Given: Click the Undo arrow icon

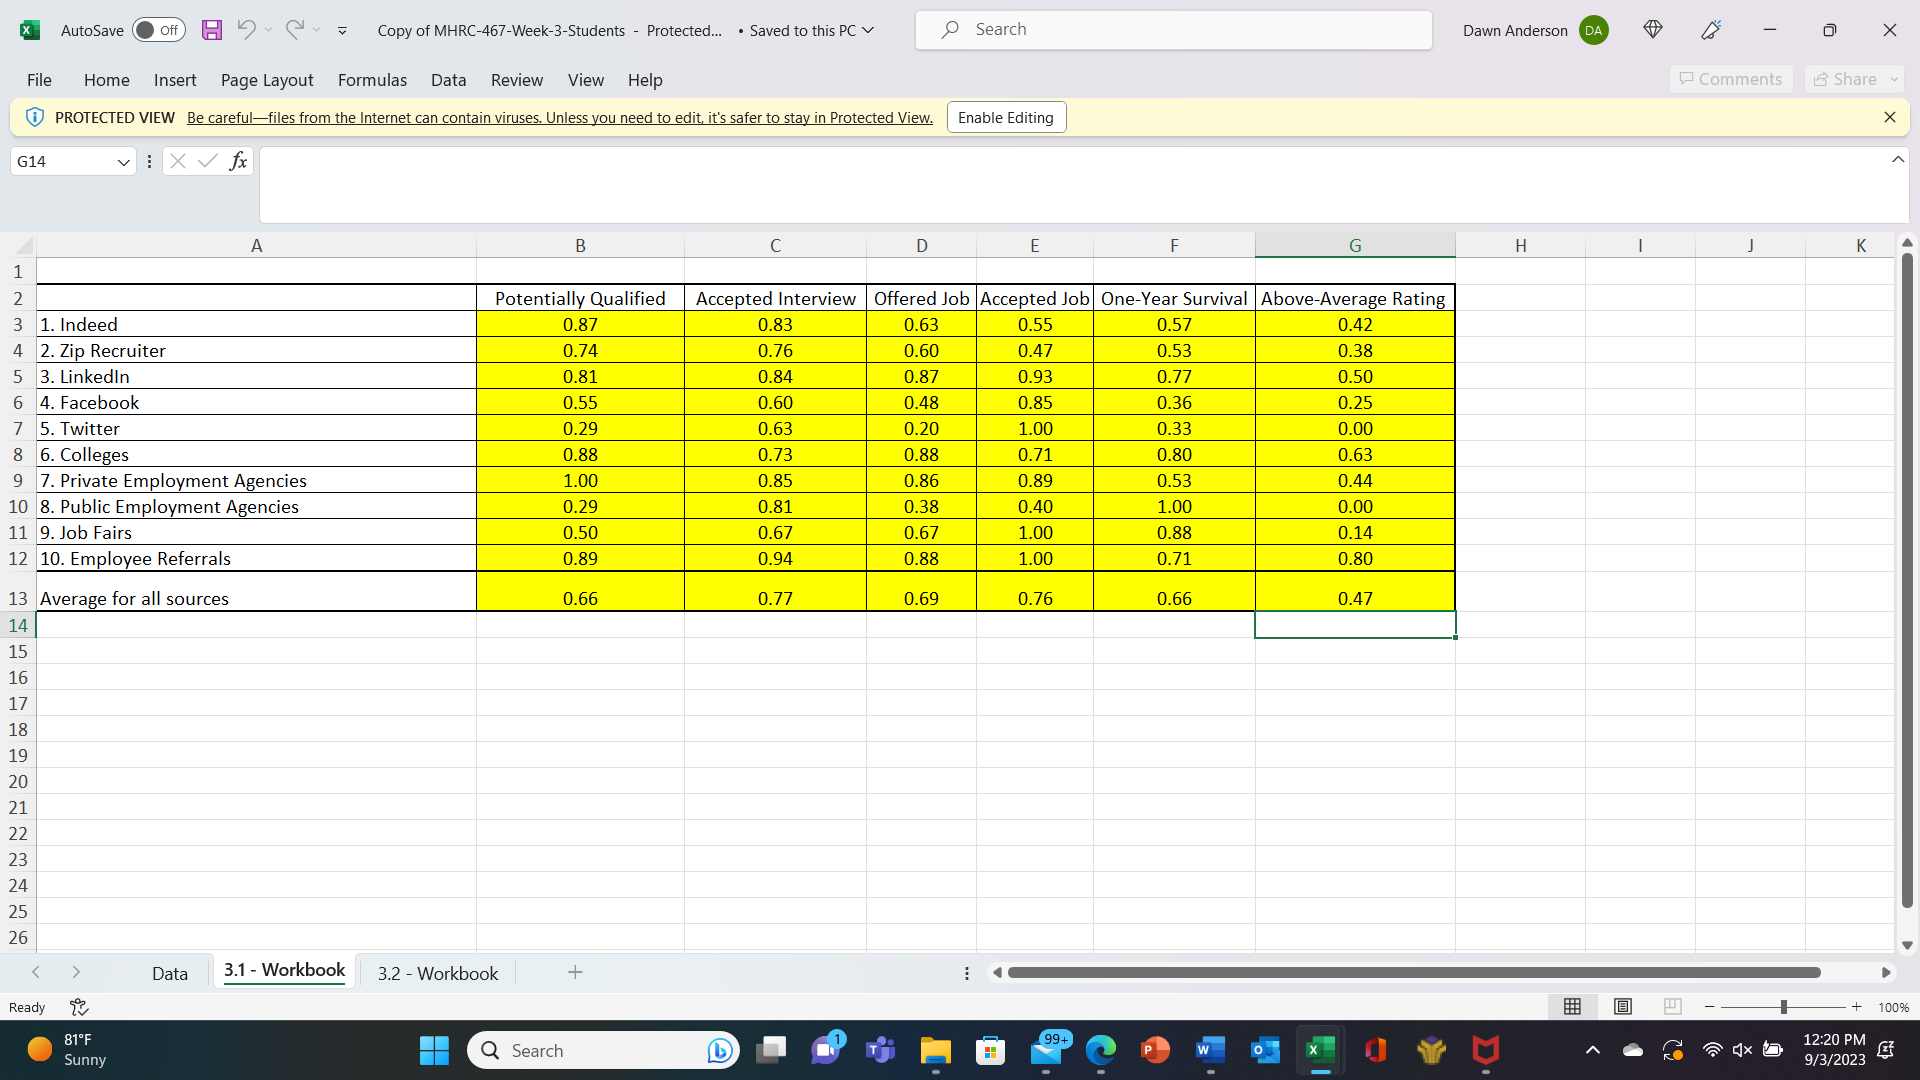Looking at the screenshot, I should 246,30.
